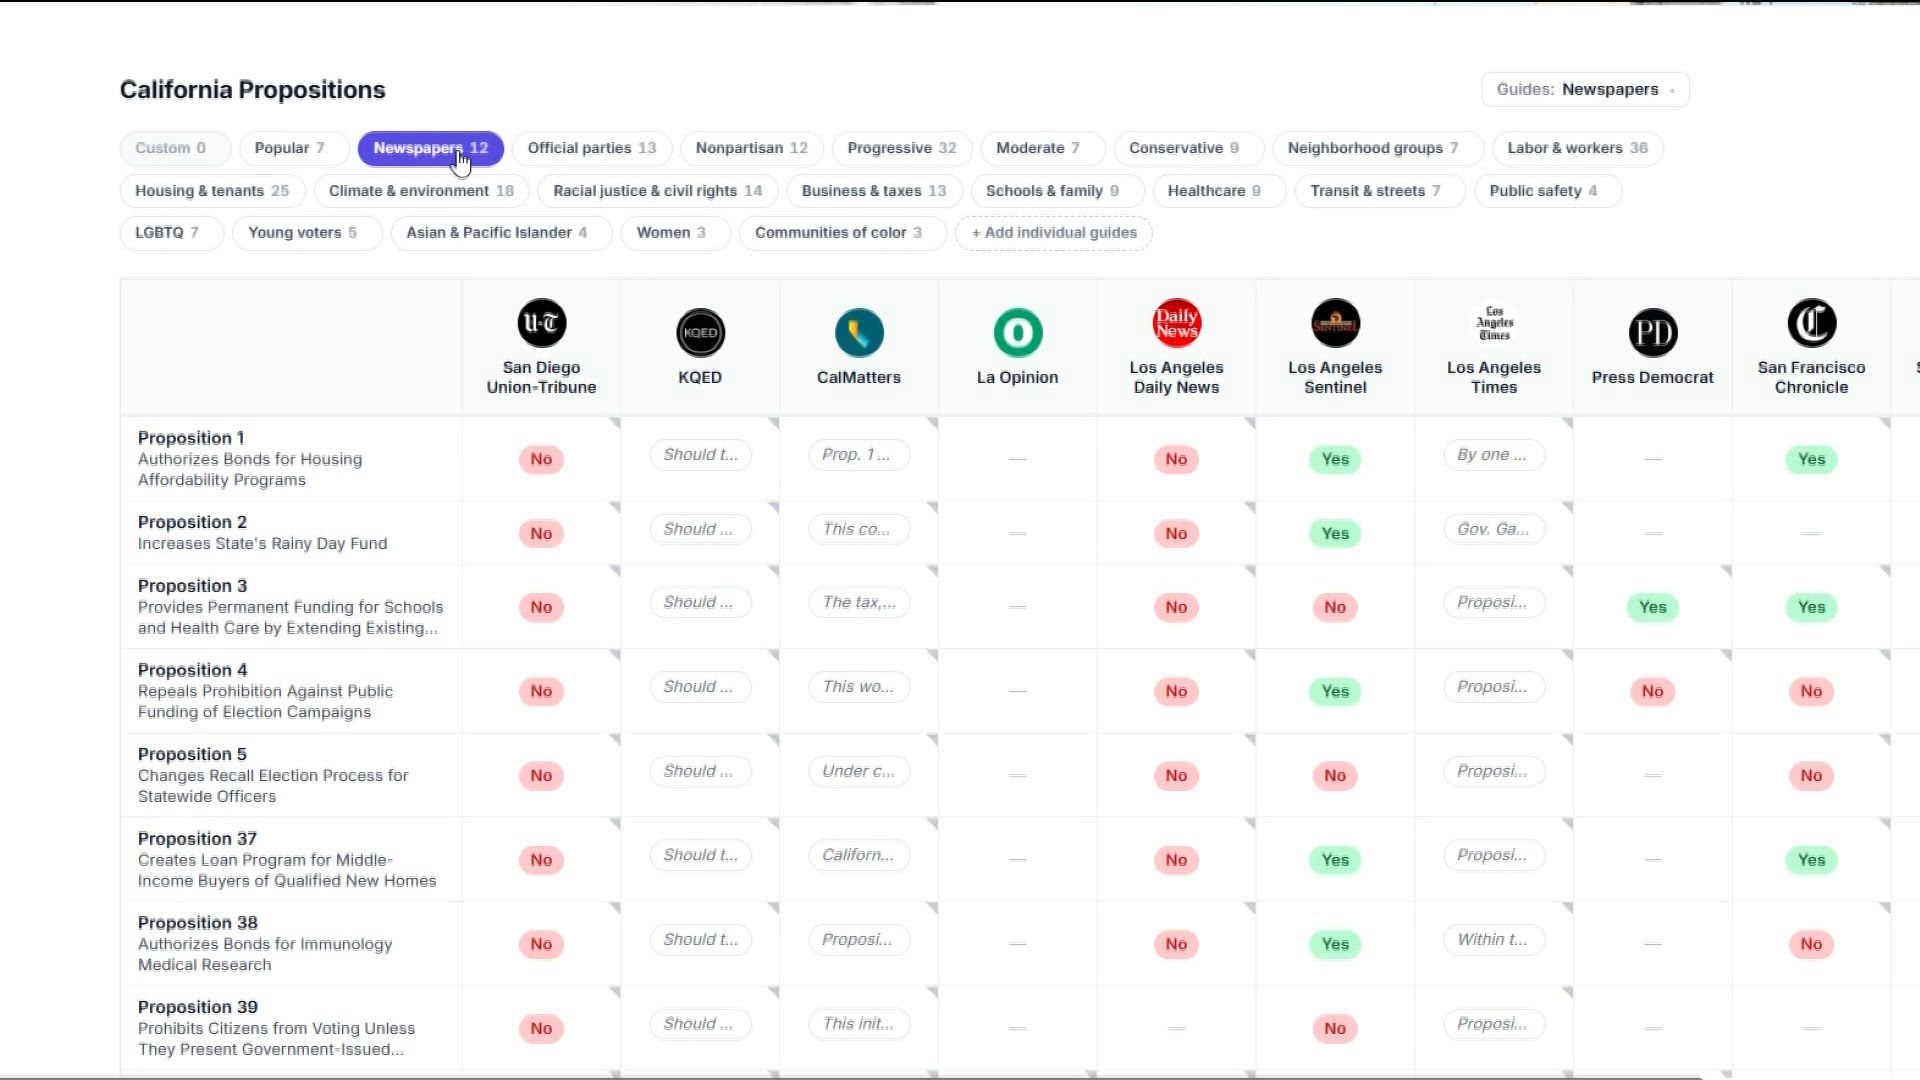
Task: Open the Proposition 37 title link
Action: coord(197,839)
